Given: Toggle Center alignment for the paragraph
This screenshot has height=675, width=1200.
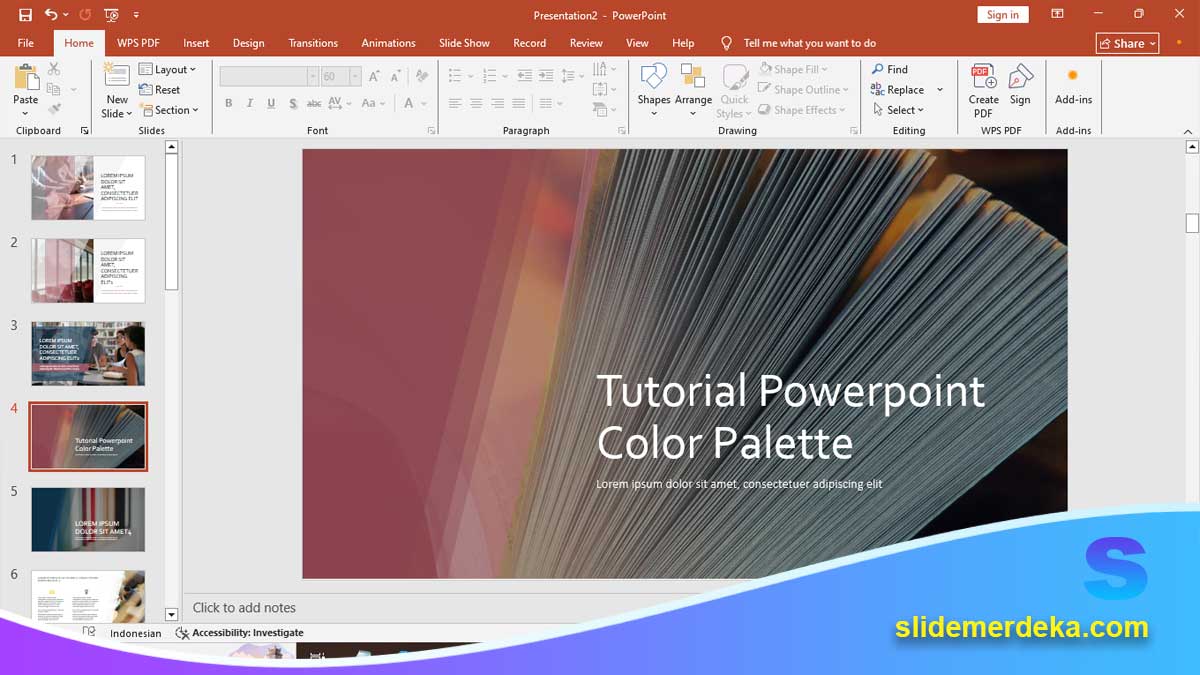Looking at the screenshot, I should [x=476, y=103].
